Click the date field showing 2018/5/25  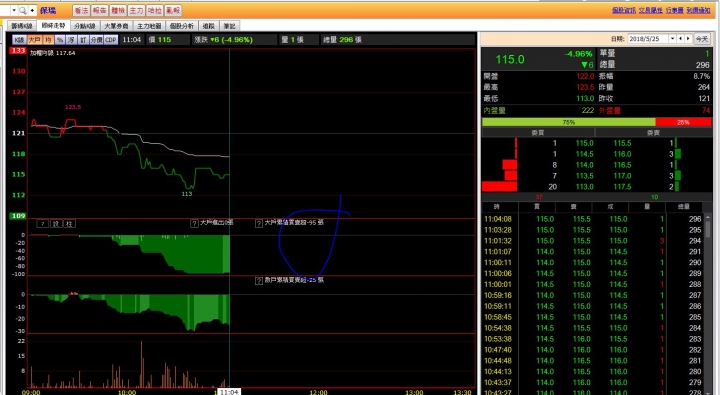tap(647, 39)
